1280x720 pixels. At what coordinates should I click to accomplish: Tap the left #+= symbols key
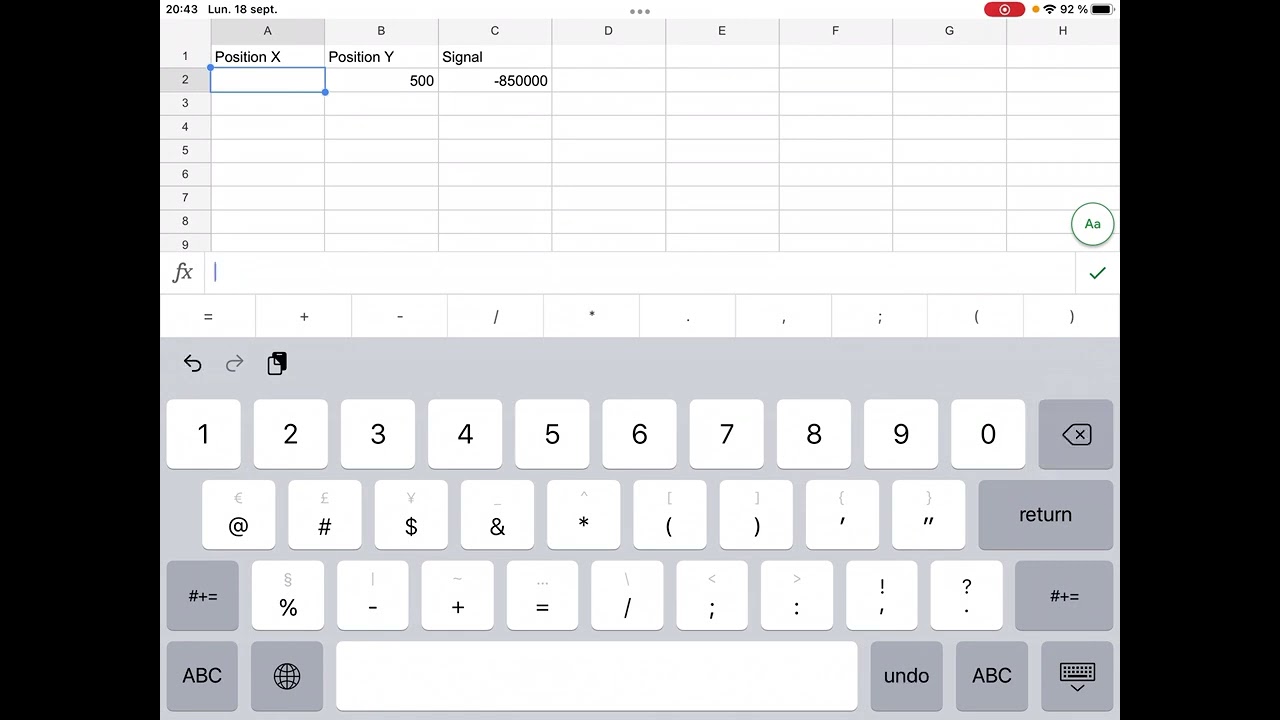point(203,596)
